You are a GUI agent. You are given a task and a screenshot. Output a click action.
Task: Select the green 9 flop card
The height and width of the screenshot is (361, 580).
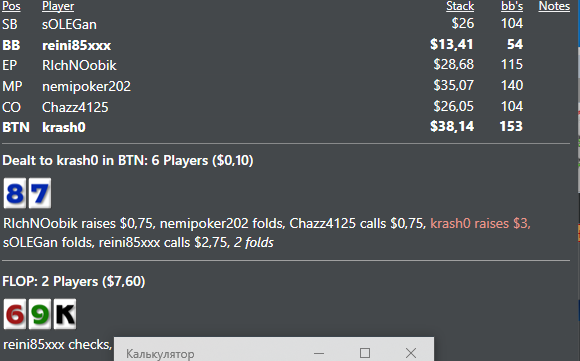click(x=40, y=314)
